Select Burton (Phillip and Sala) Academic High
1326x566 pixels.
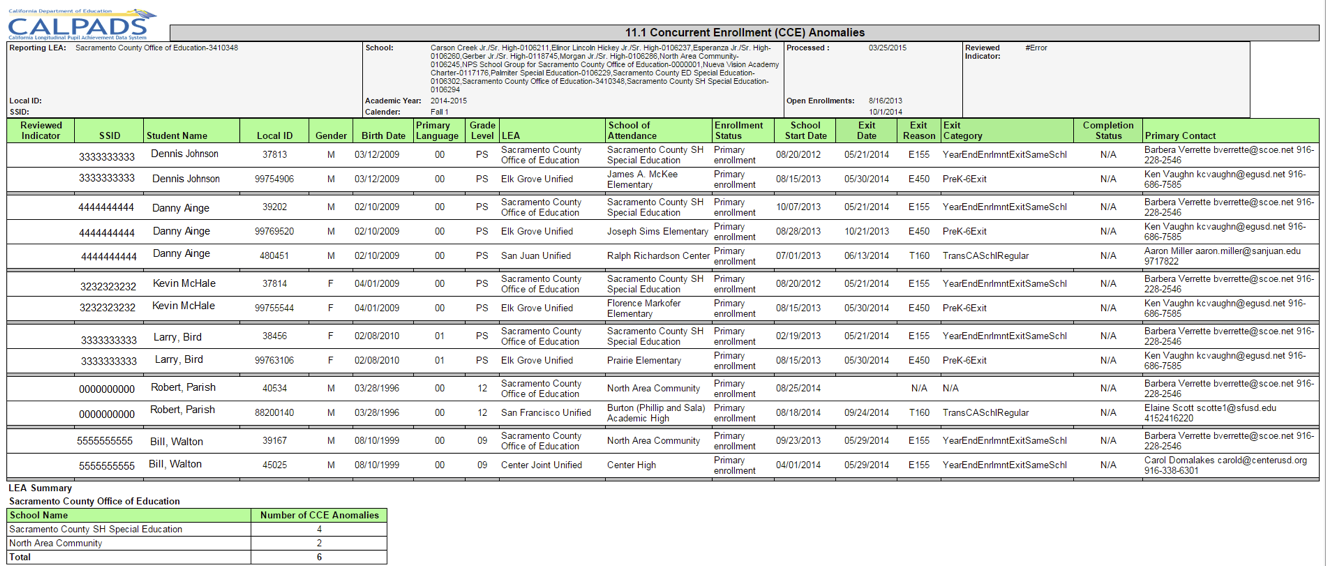point(656,412)
